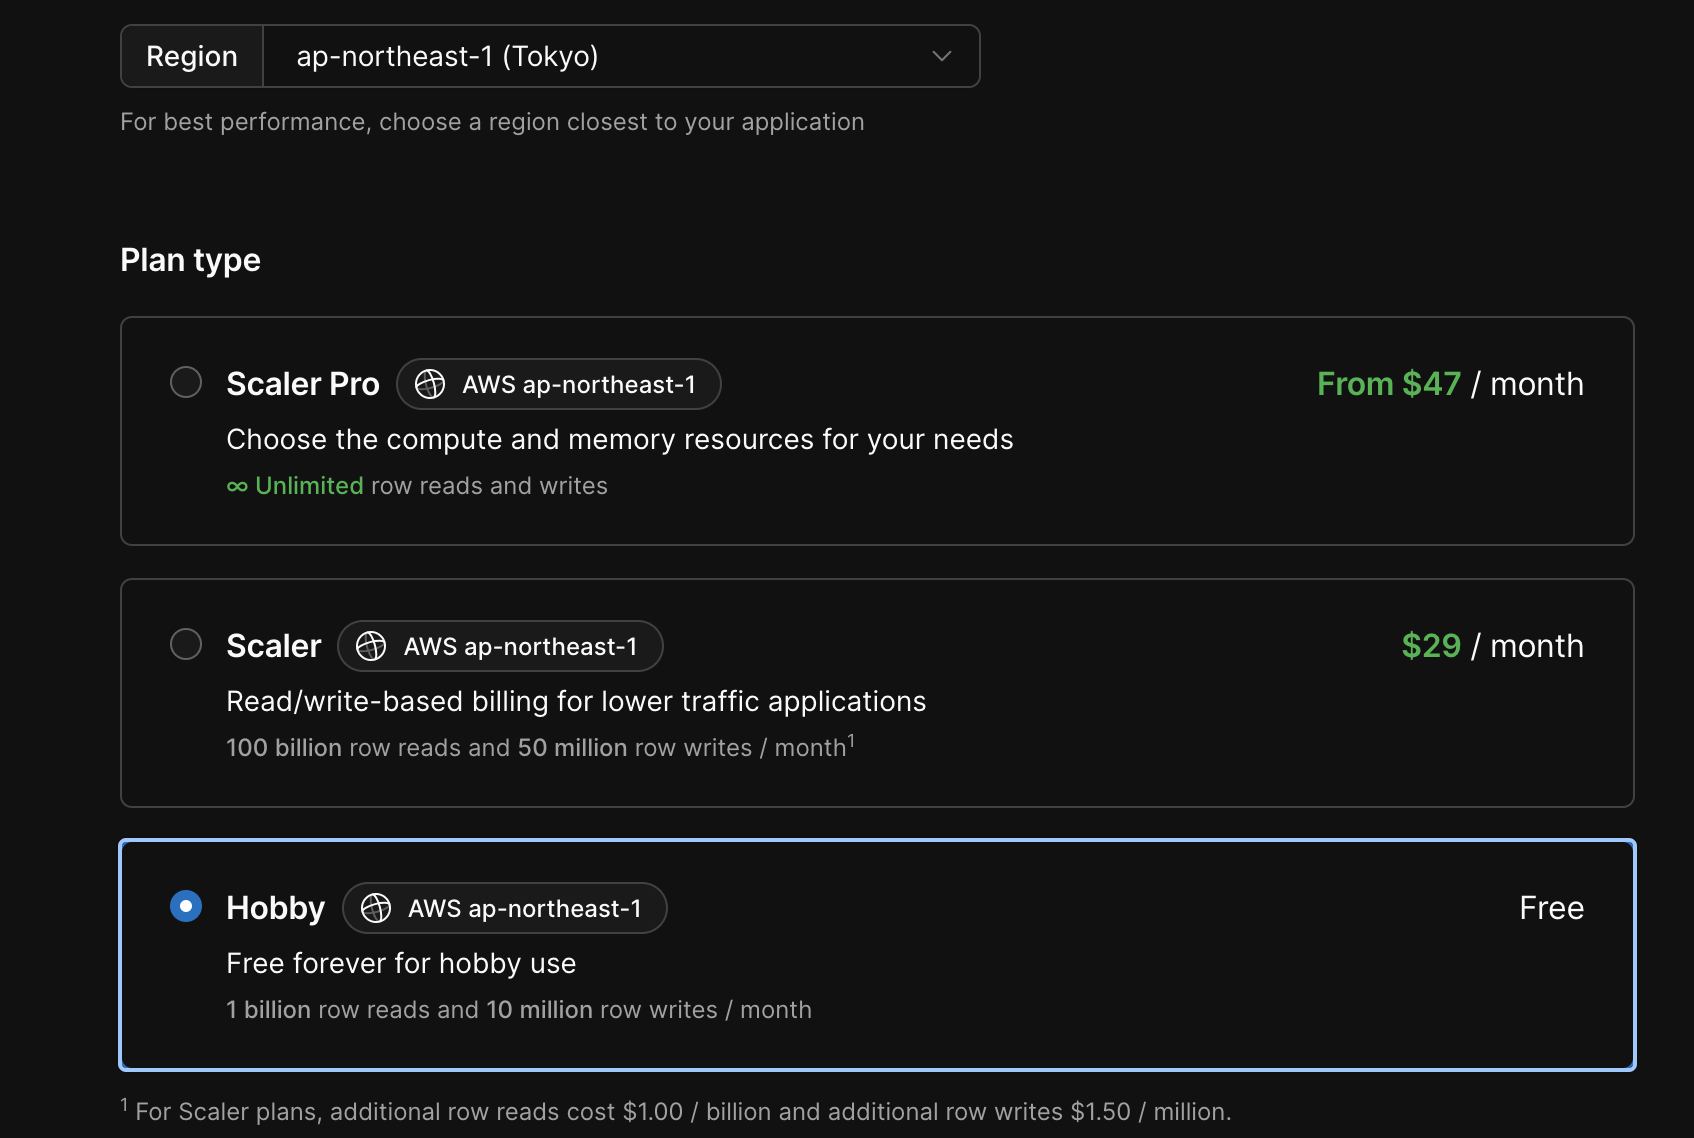Click the Scaler plans footnote about additional costs

[676, 1111]
